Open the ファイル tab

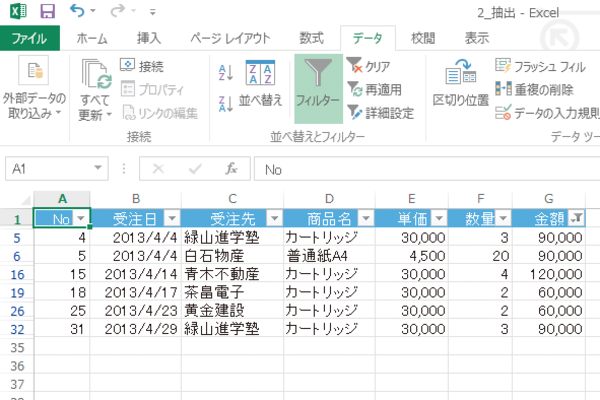29,38
